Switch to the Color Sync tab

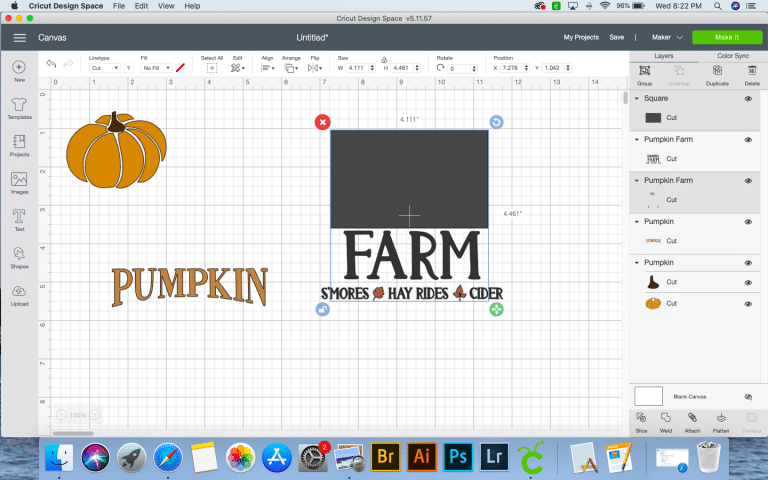pyautogui.click(x=733, y=56)
